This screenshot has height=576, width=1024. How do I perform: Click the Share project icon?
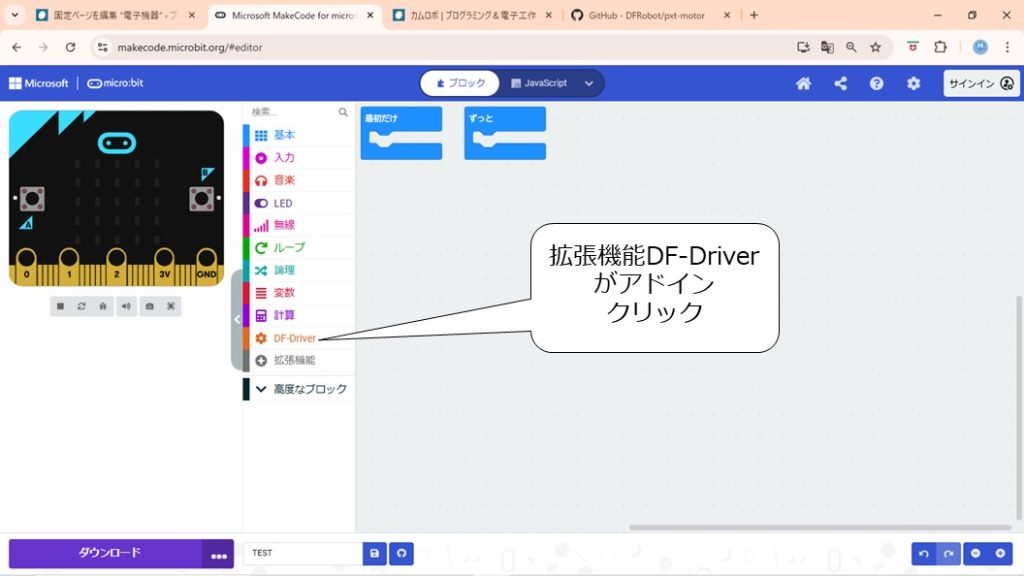840,84
